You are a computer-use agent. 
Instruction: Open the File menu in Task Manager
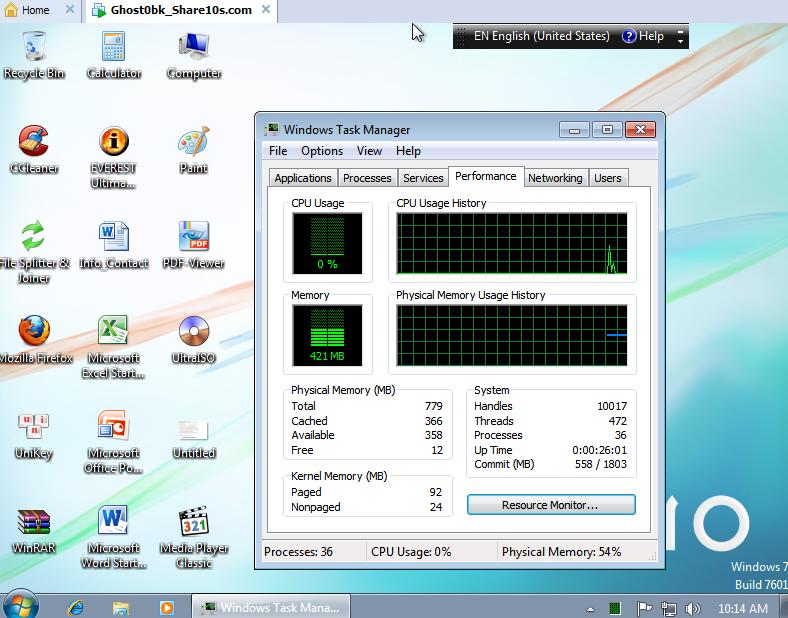(x=278, y=151)
